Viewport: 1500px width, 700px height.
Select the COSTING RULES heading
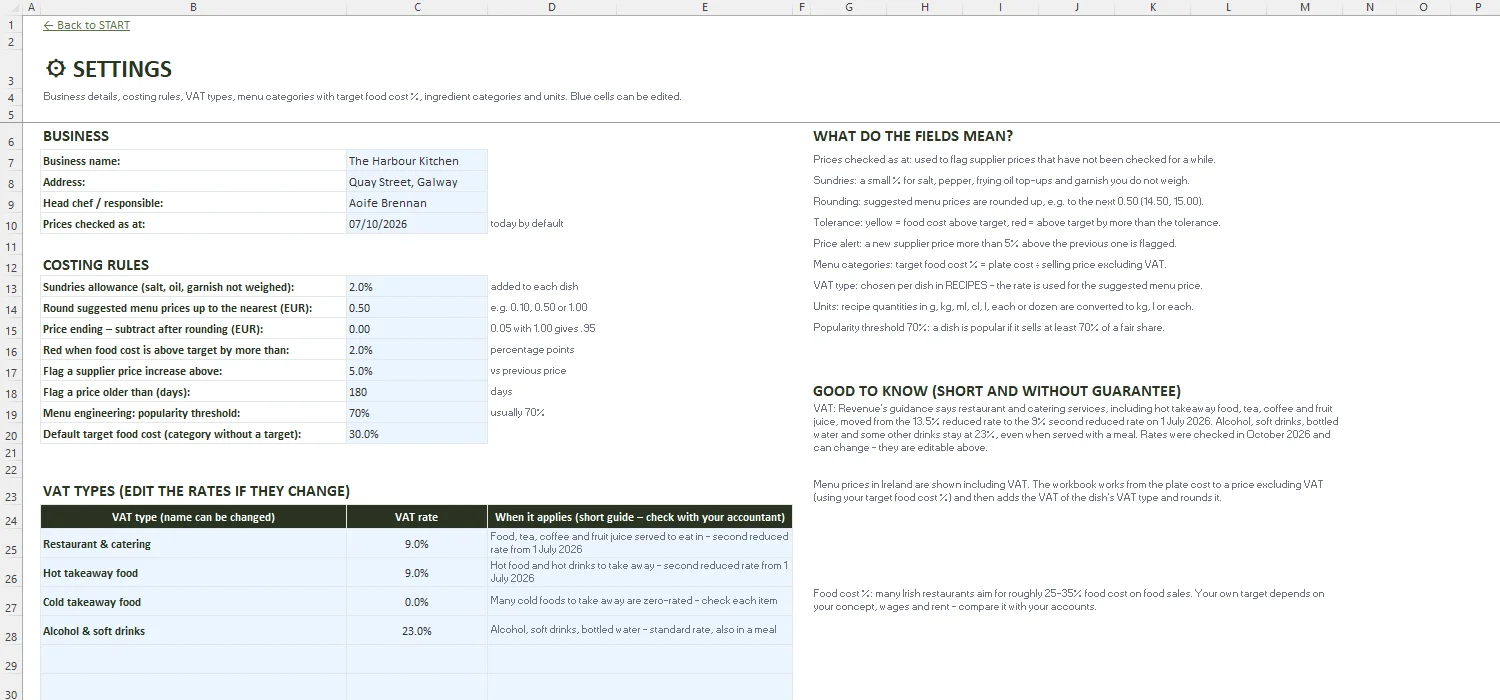tap(96, 265)
